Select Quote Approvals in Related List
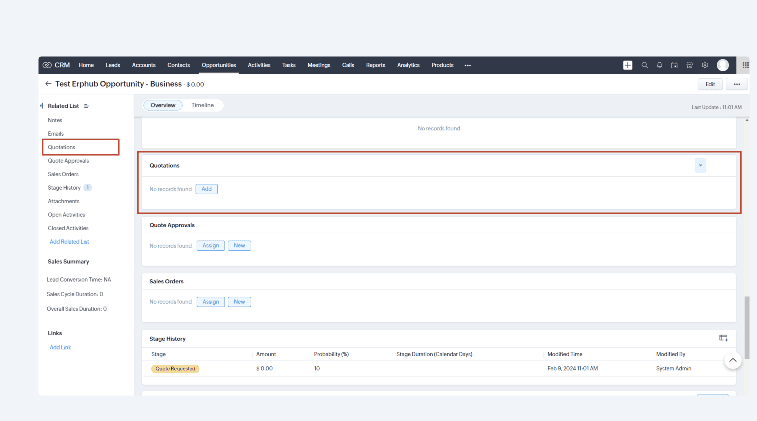The image size is (757, 421). [x=68, y=161]
